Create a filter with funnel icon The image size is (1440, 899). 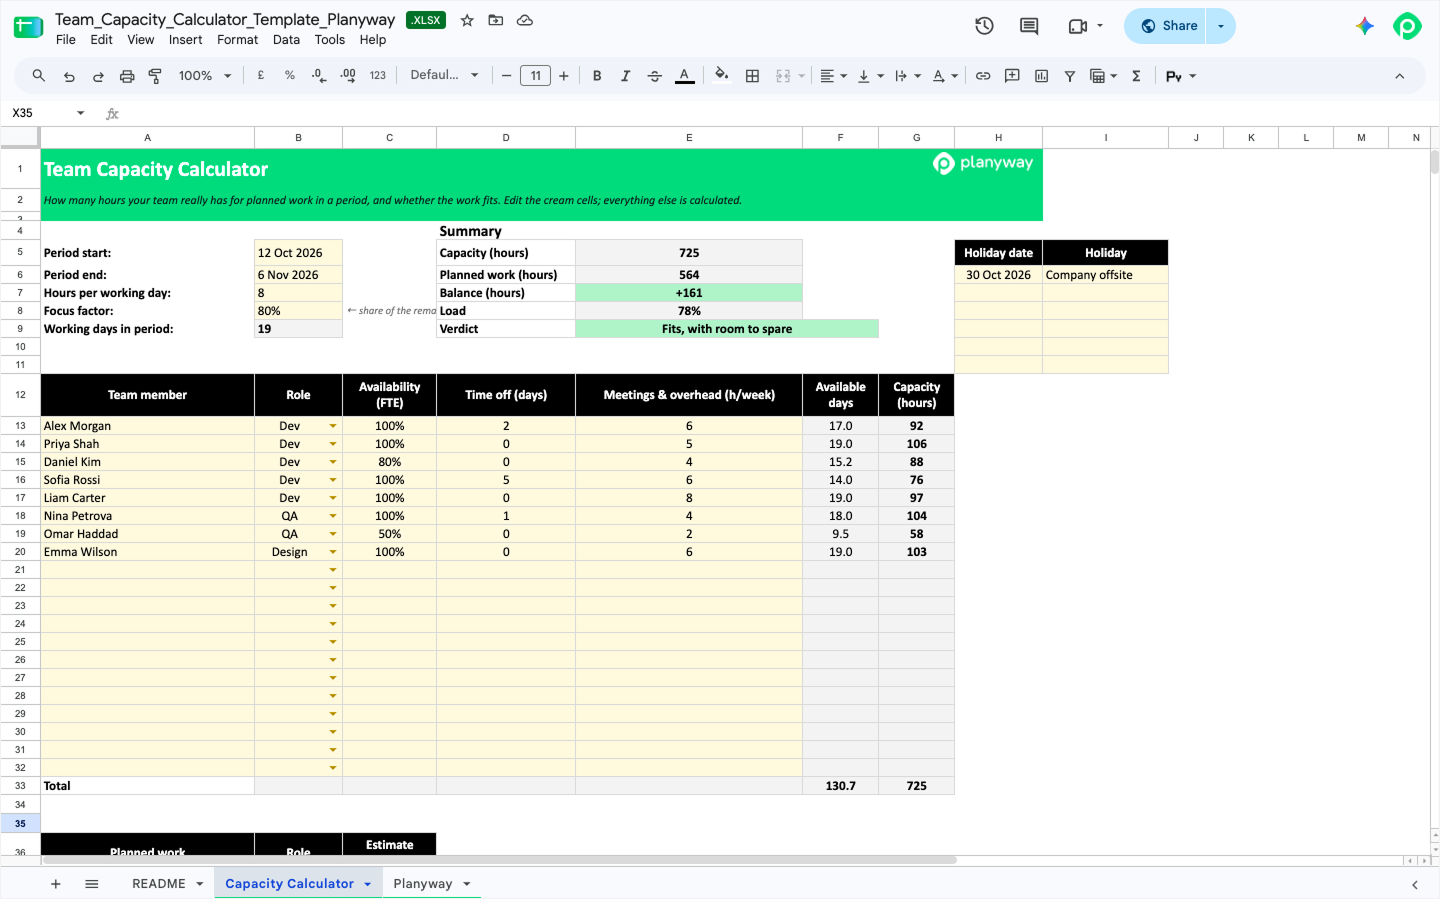(1070, 76)
